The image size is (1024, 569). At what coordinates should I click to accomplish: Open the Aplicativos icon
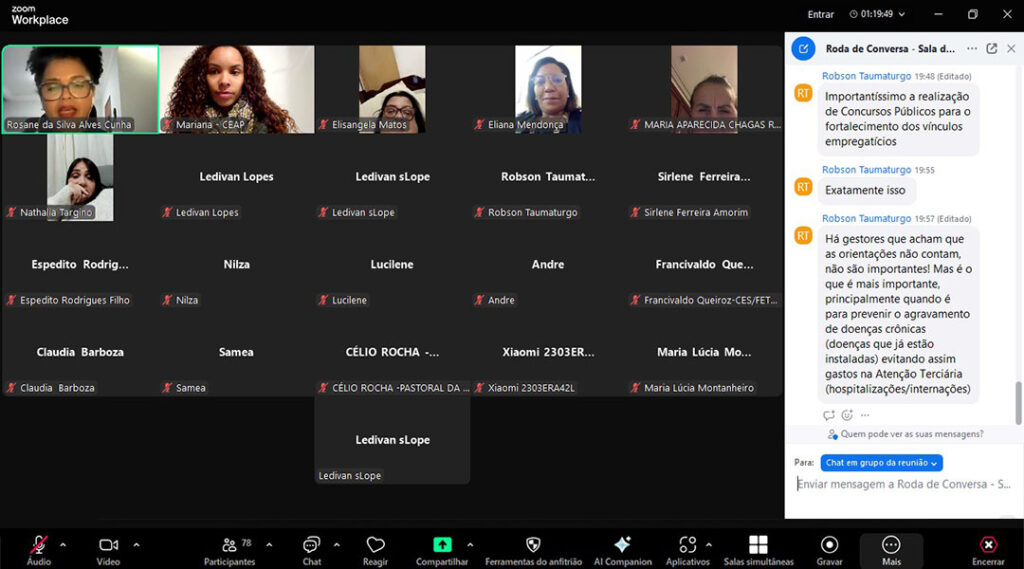(x=687, y=545)
